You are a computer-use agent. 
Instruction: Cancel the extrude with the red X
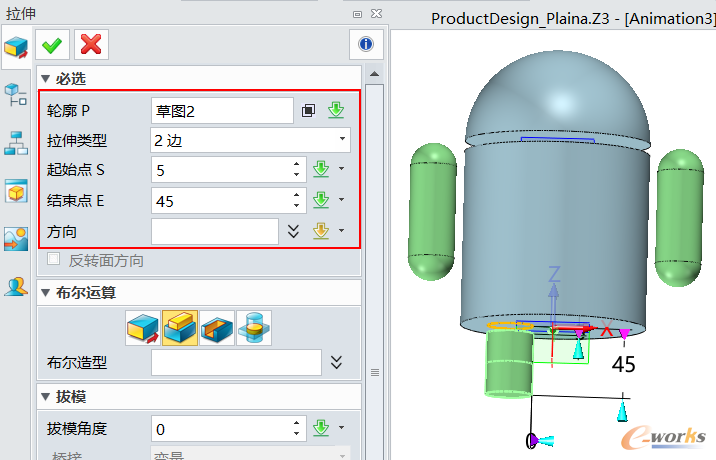tap(91, 45)
